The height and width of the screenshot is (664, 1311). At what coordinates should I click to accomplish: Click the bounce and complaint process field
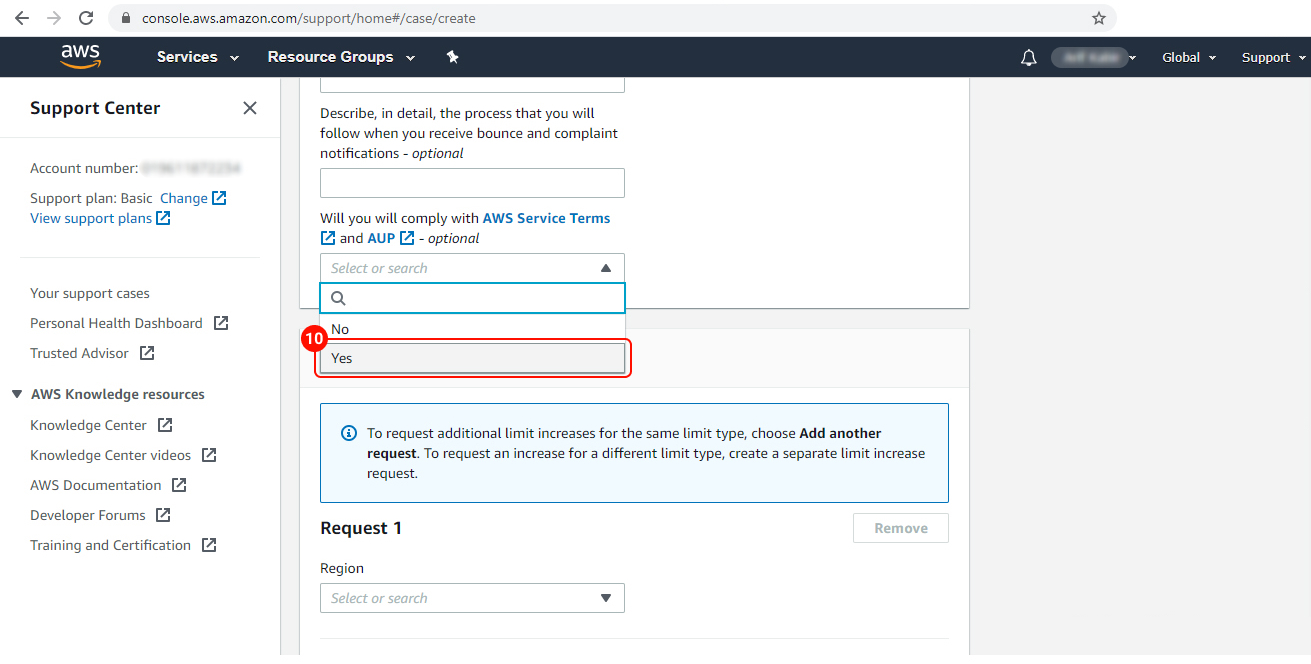pyautogui.click(x=472, y=183)
